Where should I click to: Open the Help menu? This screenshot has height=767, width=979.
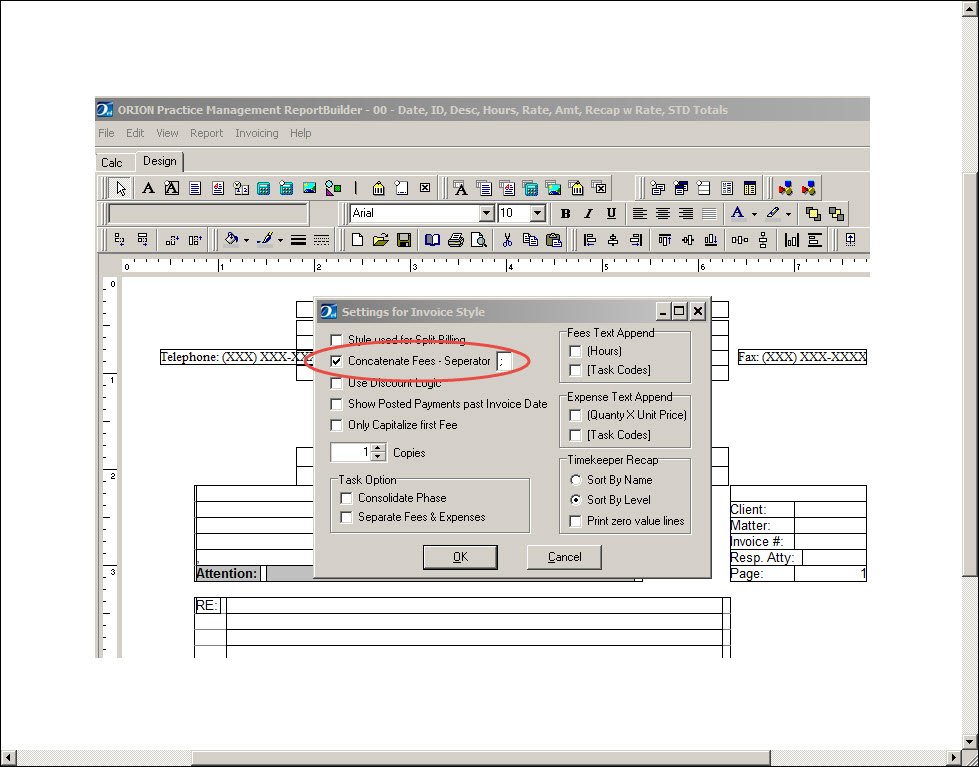pos(300,133)
